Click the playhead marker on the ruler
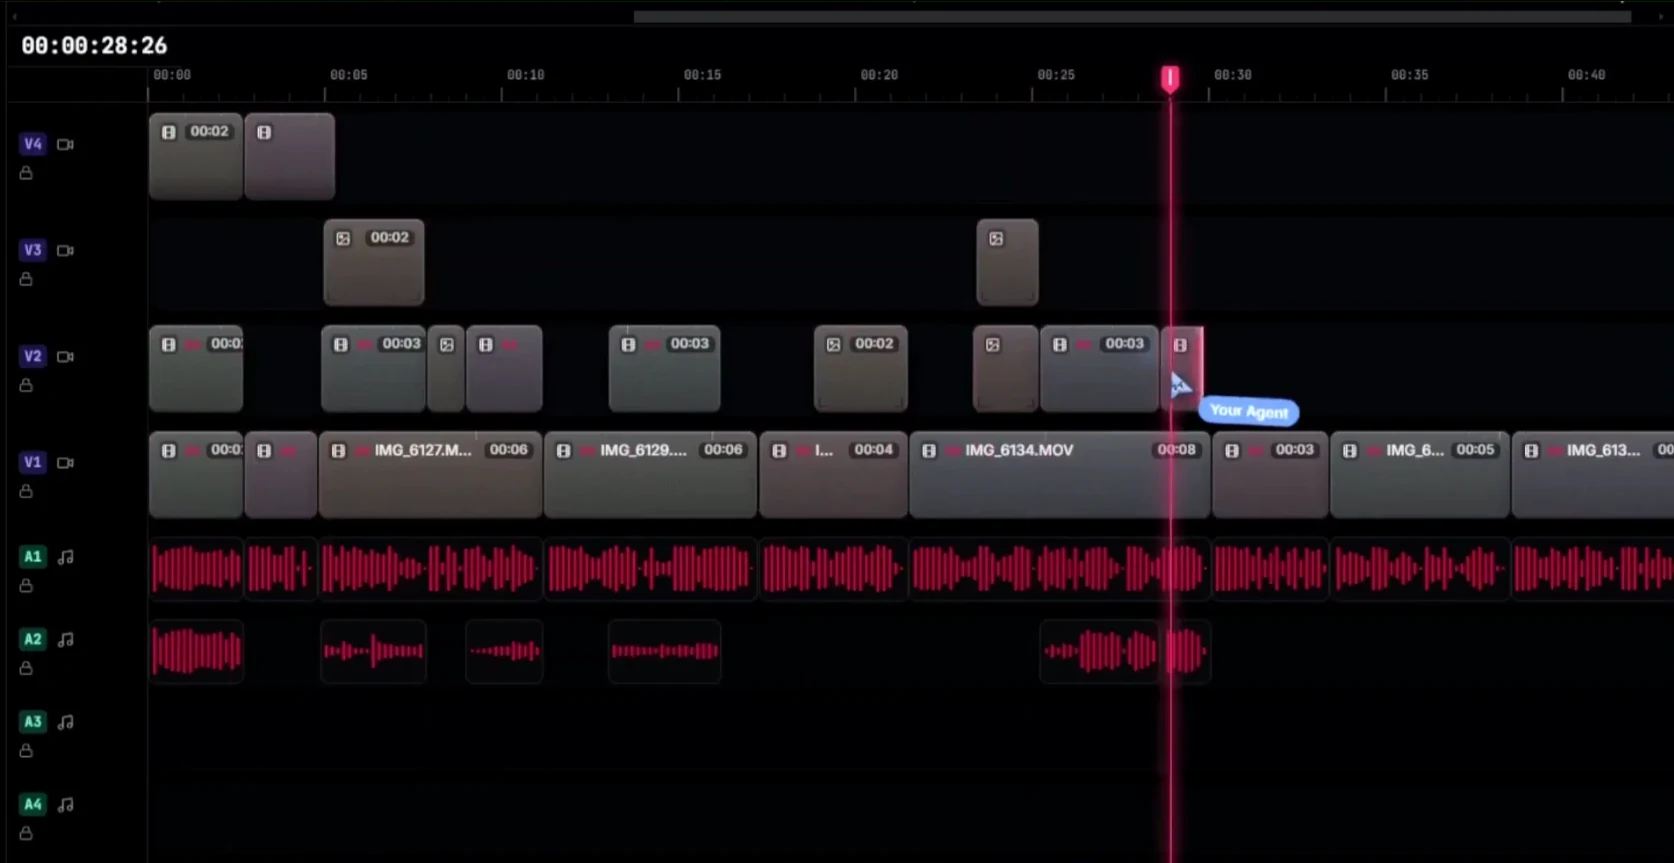1674x863 pixels. coord(1170,79)
